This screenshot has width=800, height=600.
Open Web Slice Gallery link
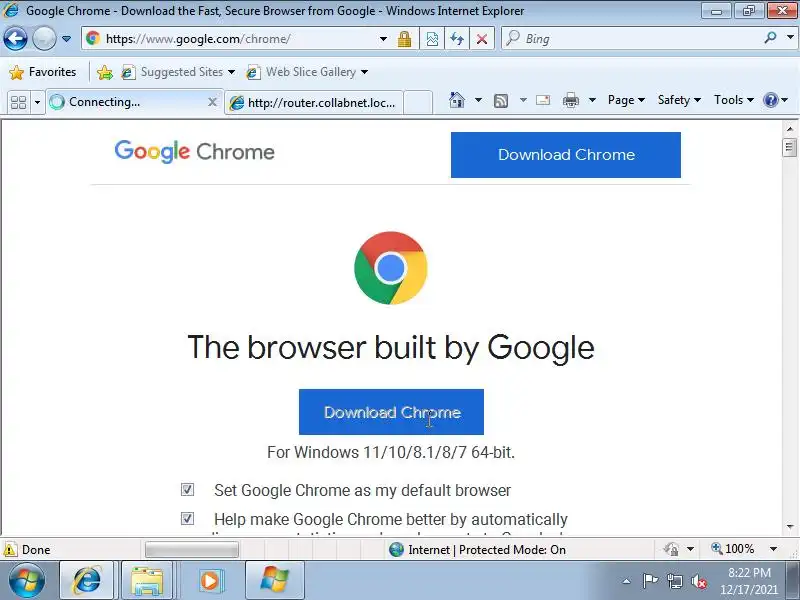pos(306,72)
